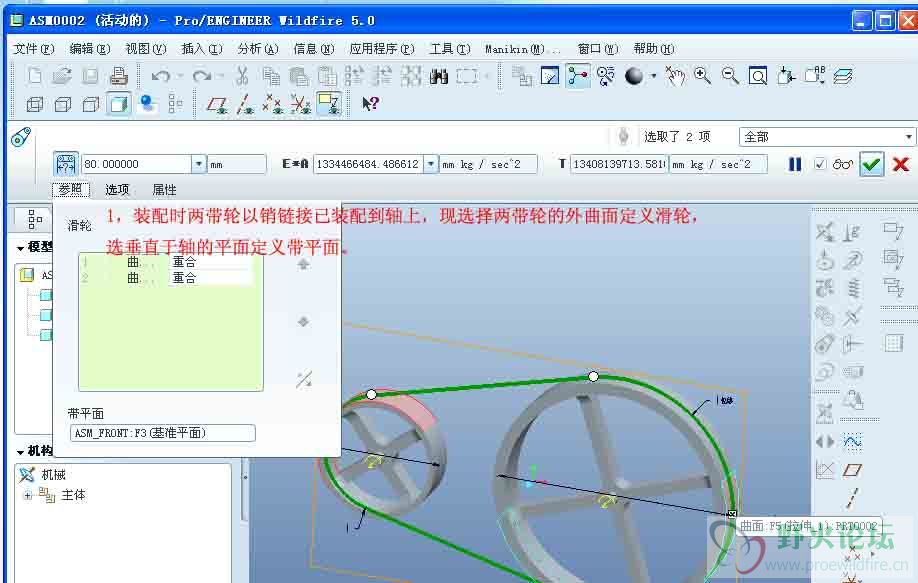Screen dimensions: 918x583
Task: Open the 帮助 menu
Action: (654, 49)
